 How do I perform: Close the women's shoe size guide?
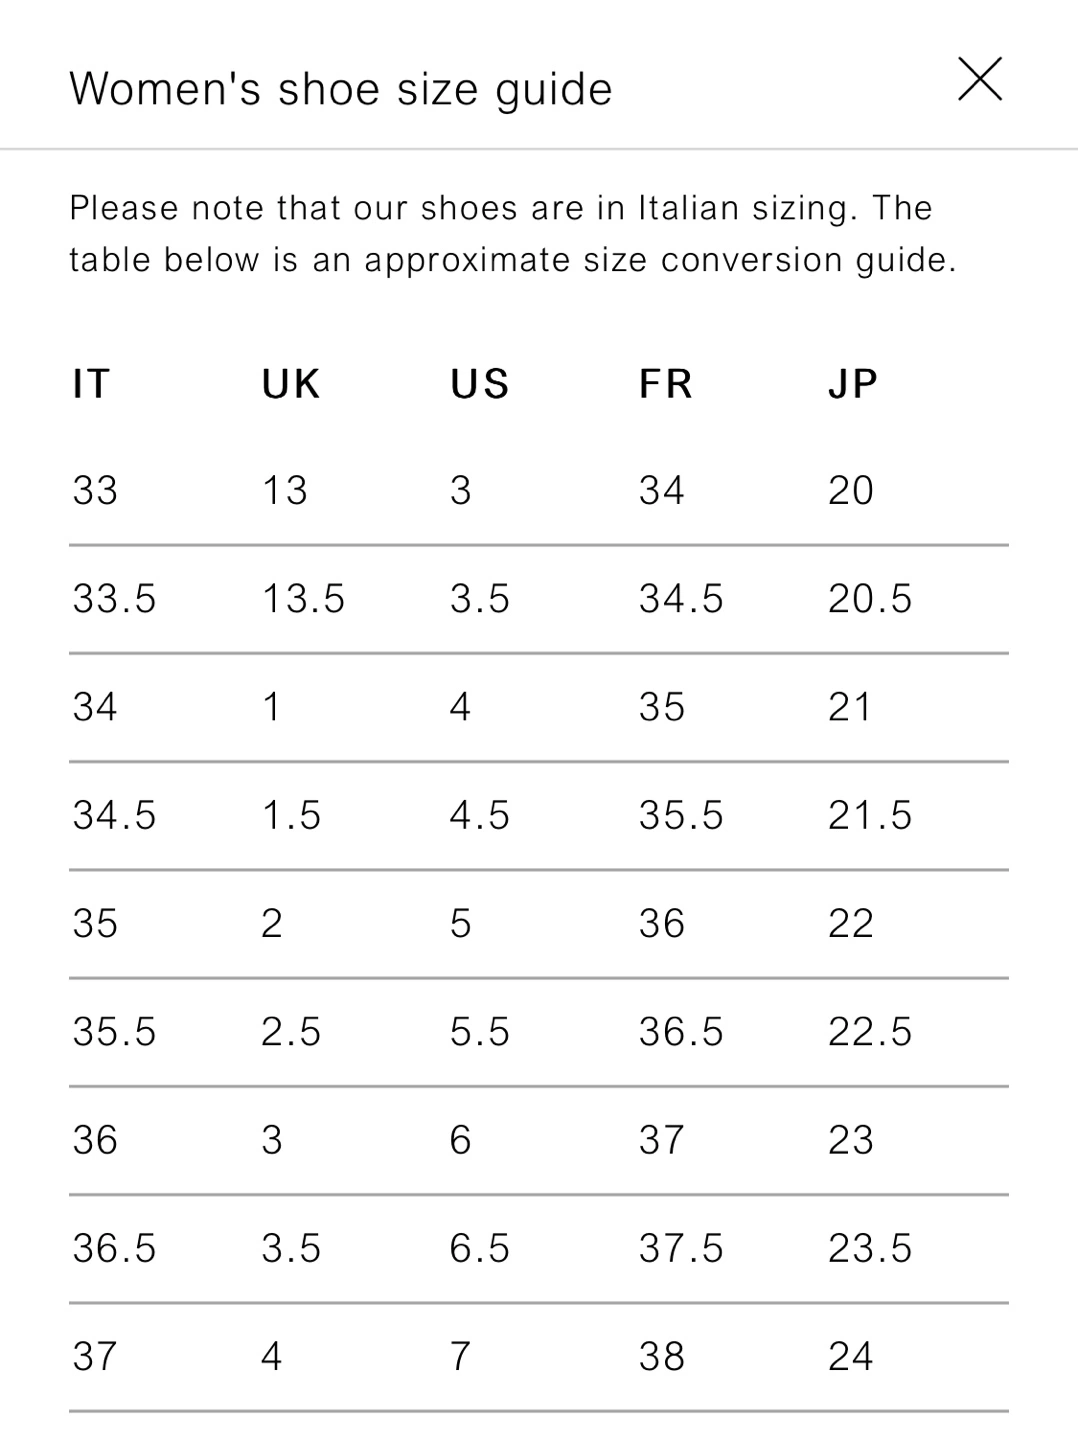(x=979, y=79)
